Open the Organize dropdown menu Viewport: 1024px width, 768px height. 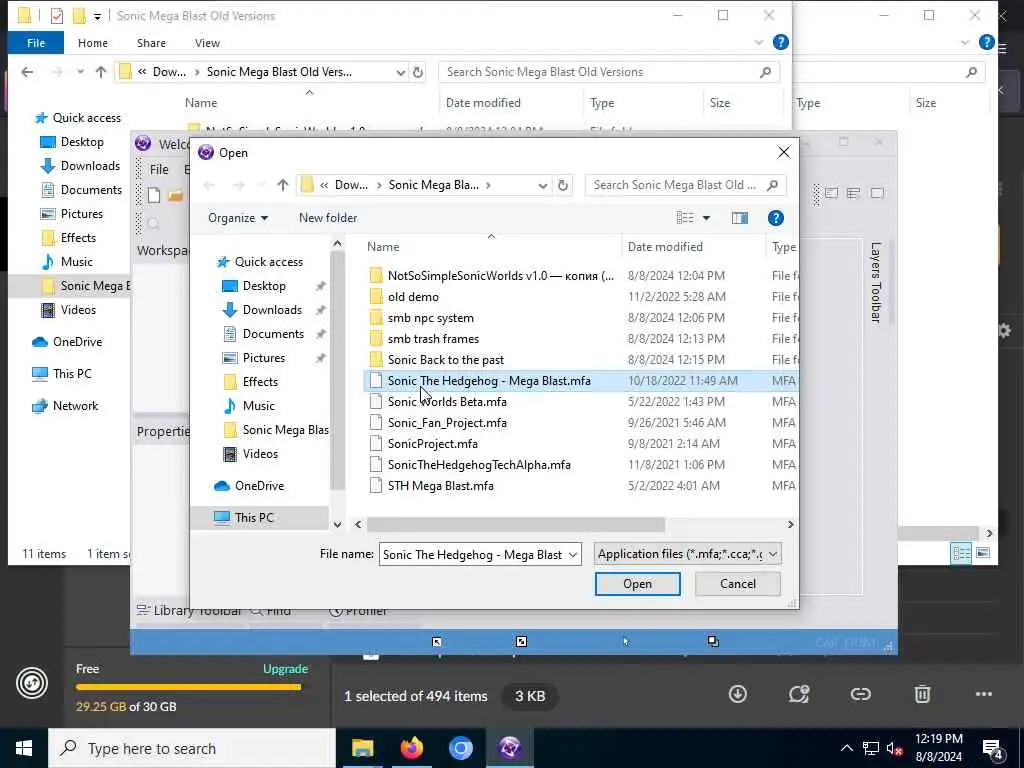[x=238, y=217]
